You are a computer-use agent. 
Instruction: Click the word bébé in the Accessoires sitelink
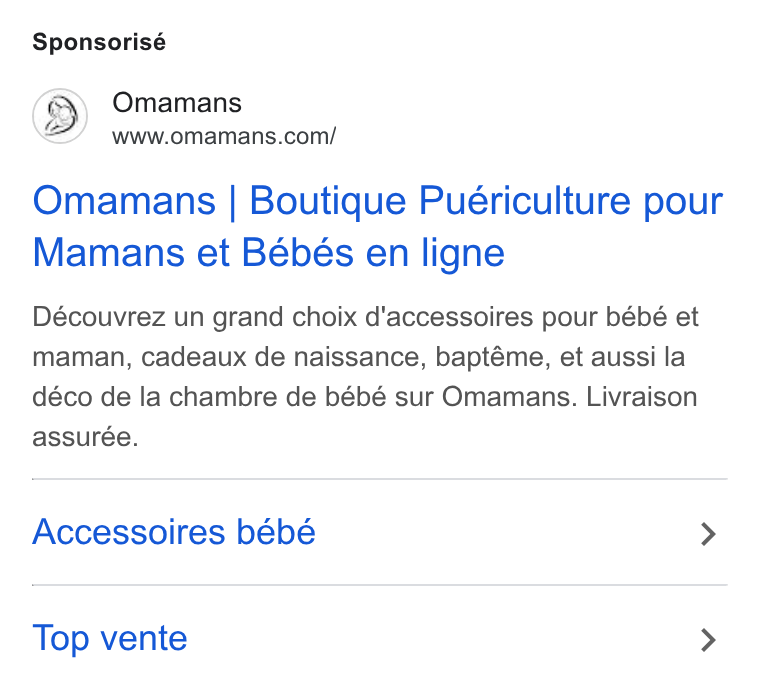click(276, 532)
